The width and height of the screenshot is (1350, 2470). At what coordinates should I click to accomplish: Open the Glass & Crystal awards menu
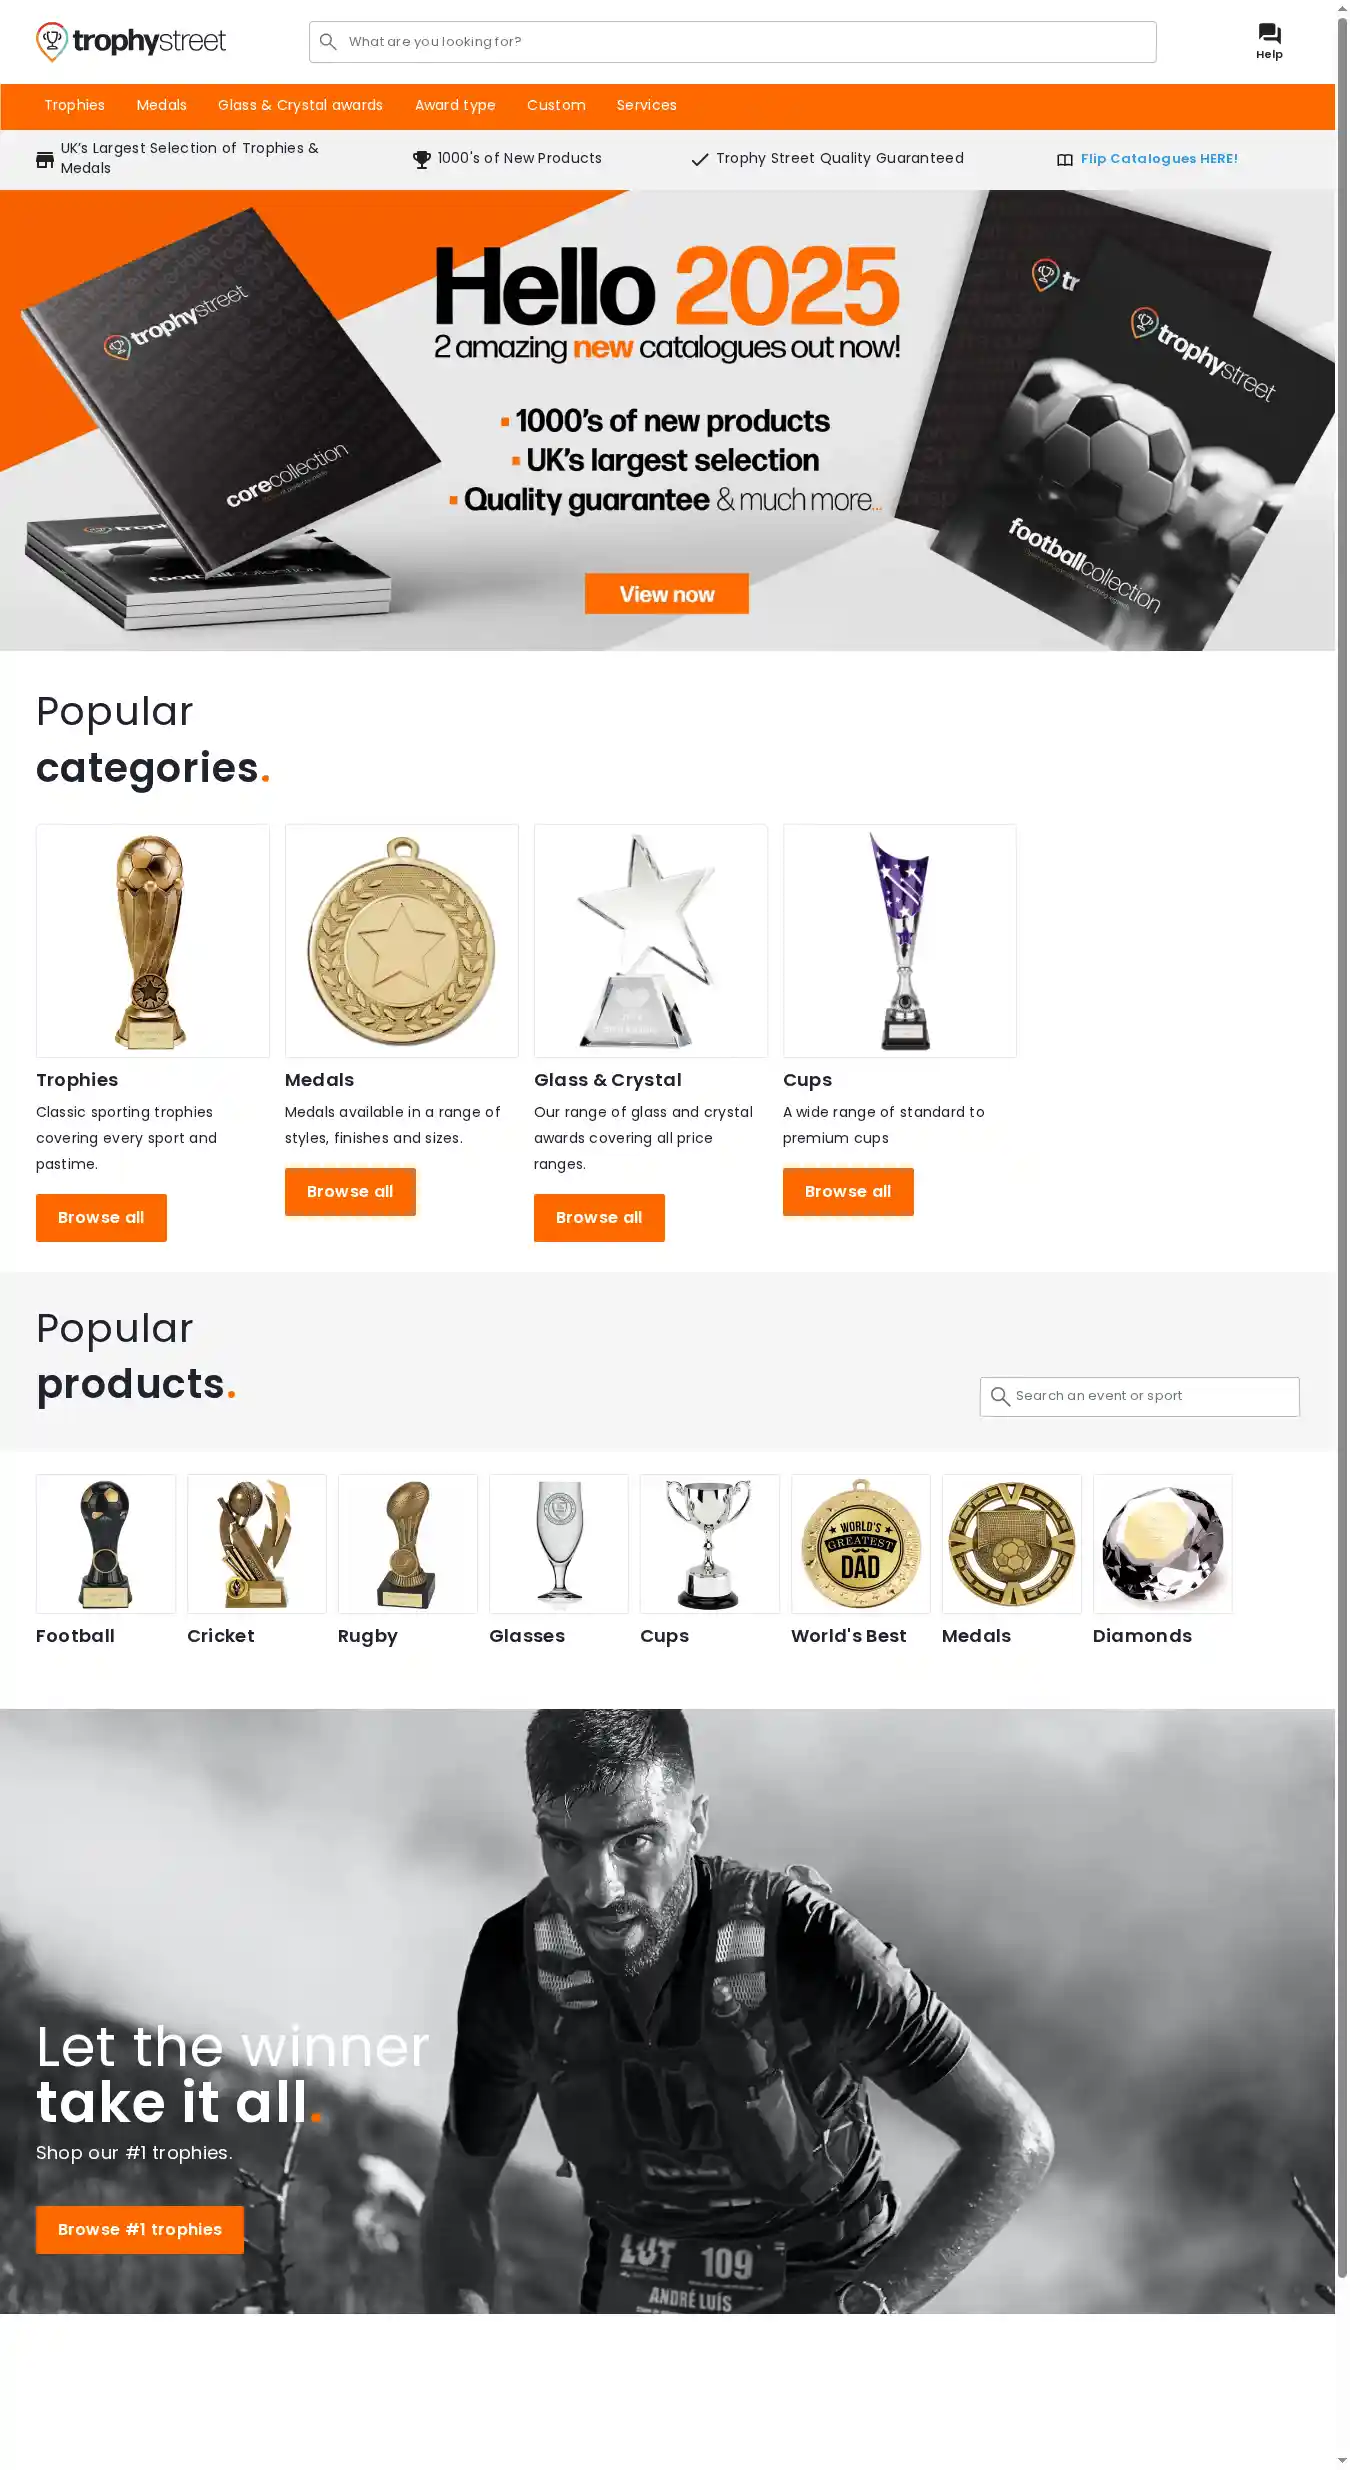pyautogui.click(x=300, y=105)
